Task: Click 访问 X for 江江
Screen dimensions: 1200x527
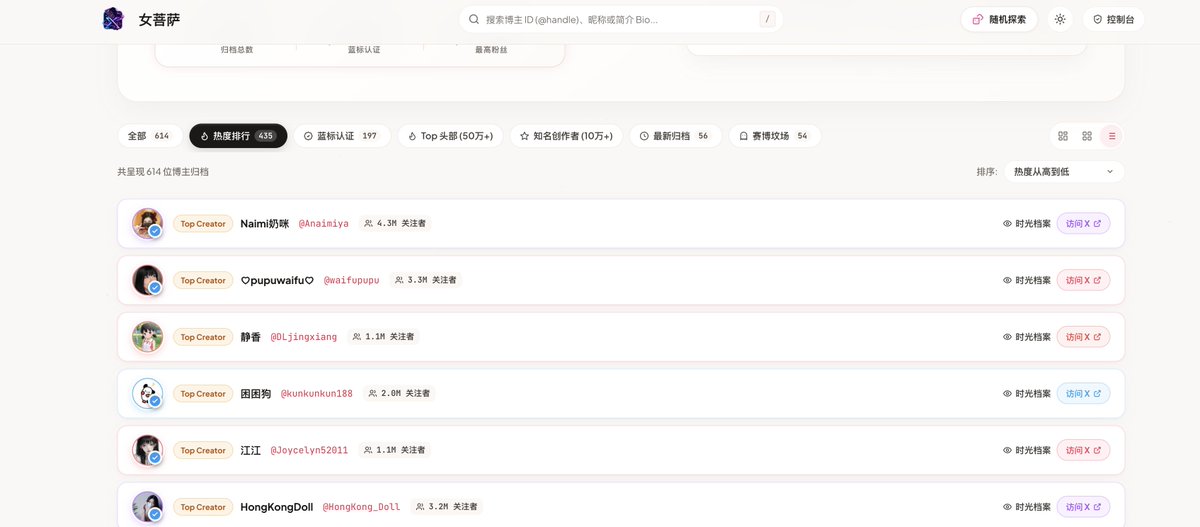Action: [1083, 451]
